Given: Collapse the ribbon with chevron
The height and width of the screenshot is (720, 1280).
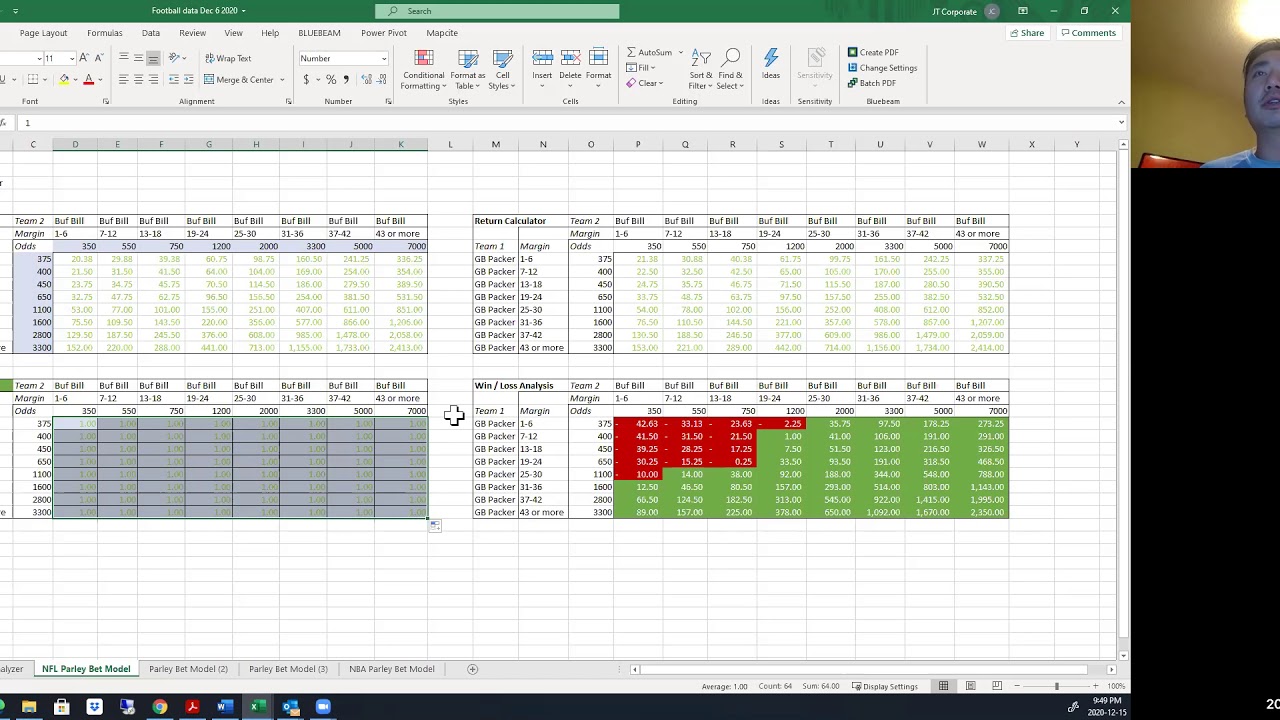Looking at the screenshot, I should point(1121,102).
